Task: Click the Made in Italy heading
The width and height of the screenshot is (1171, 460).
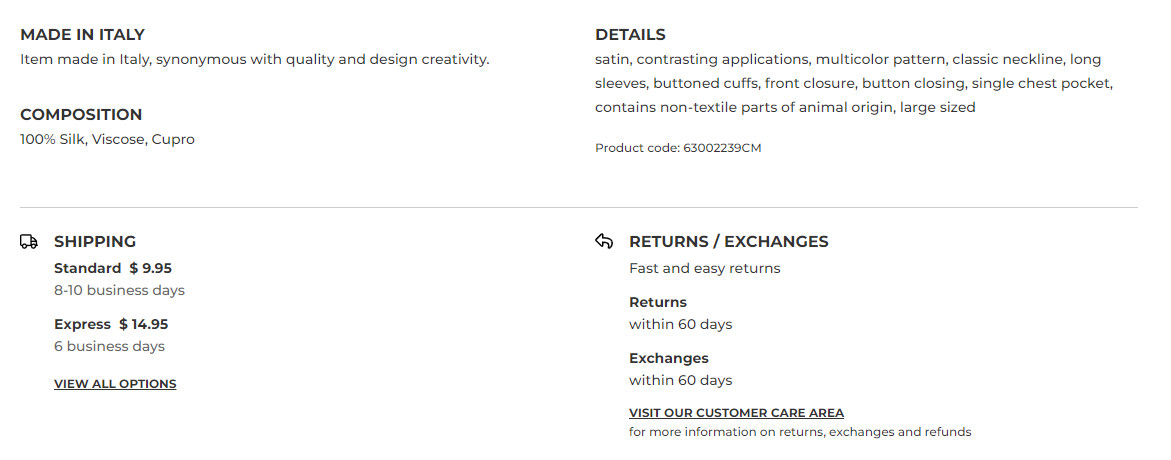Action: [82, 35]
